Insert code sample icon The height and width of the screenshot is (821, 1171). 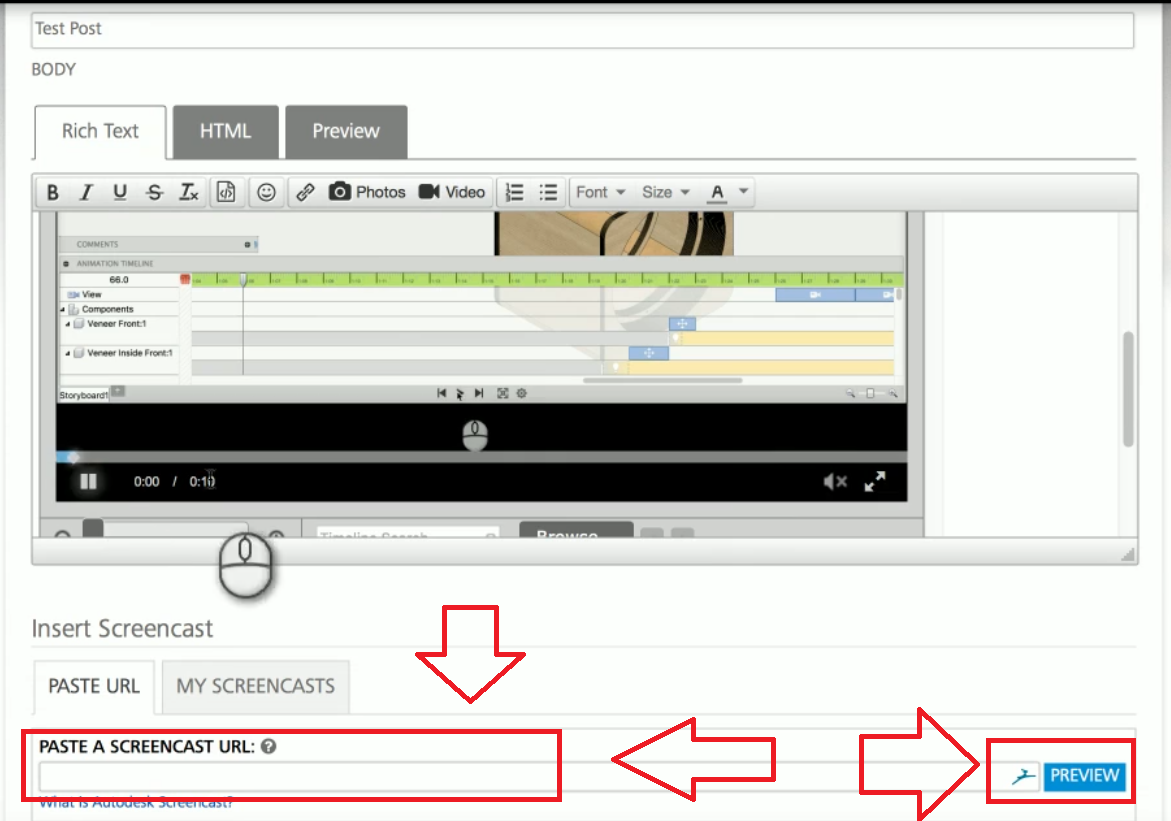tap(226, 193)
